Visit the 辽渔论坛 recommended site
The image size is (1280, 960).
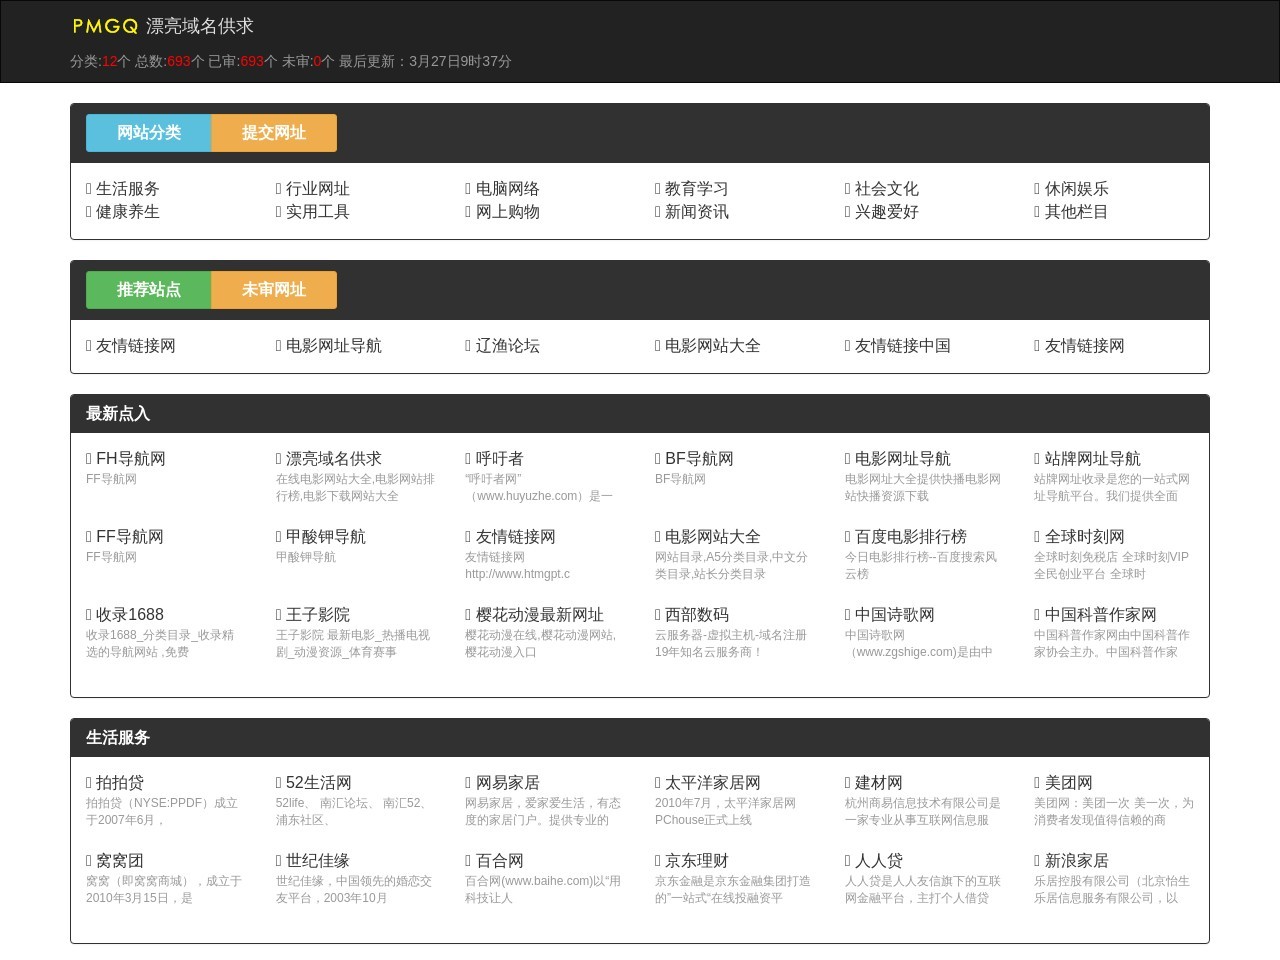pos(507,346)
